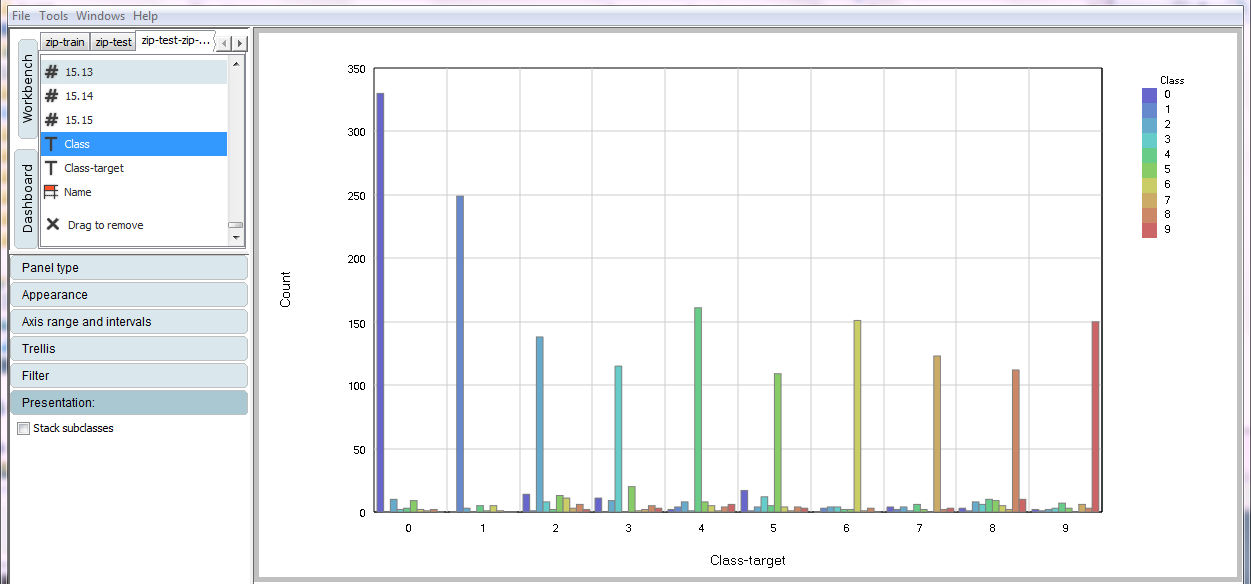Expand the Trellis section

click(x=128, y=349)
